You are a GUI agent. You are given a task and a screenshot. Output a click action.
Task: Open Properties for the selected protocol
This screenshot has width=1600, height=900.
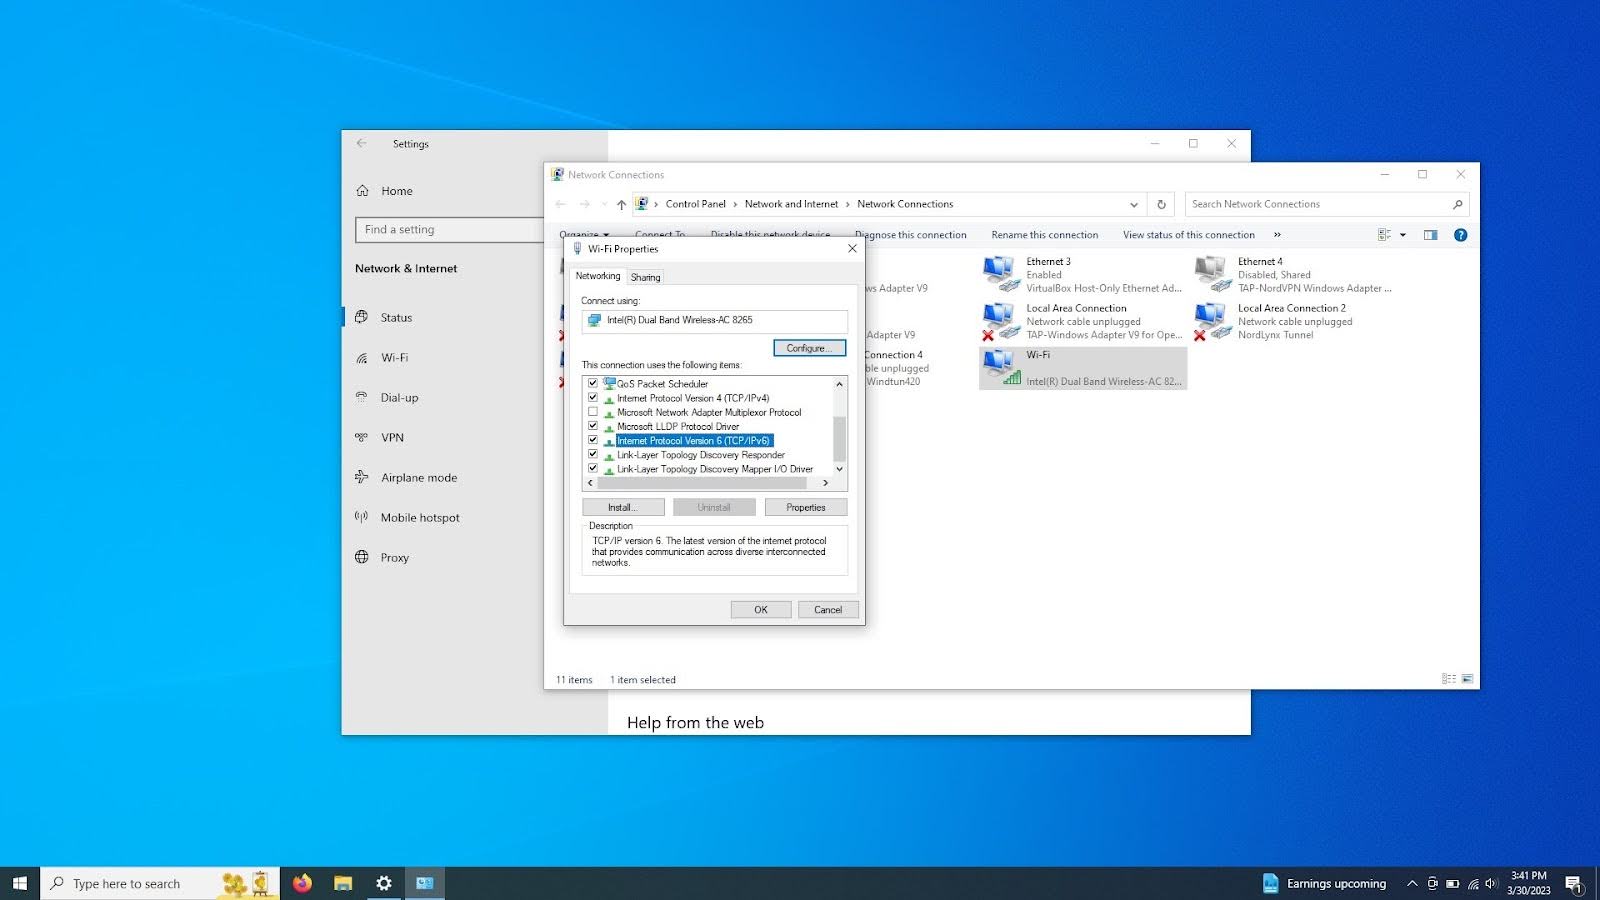tap(806, 507)
